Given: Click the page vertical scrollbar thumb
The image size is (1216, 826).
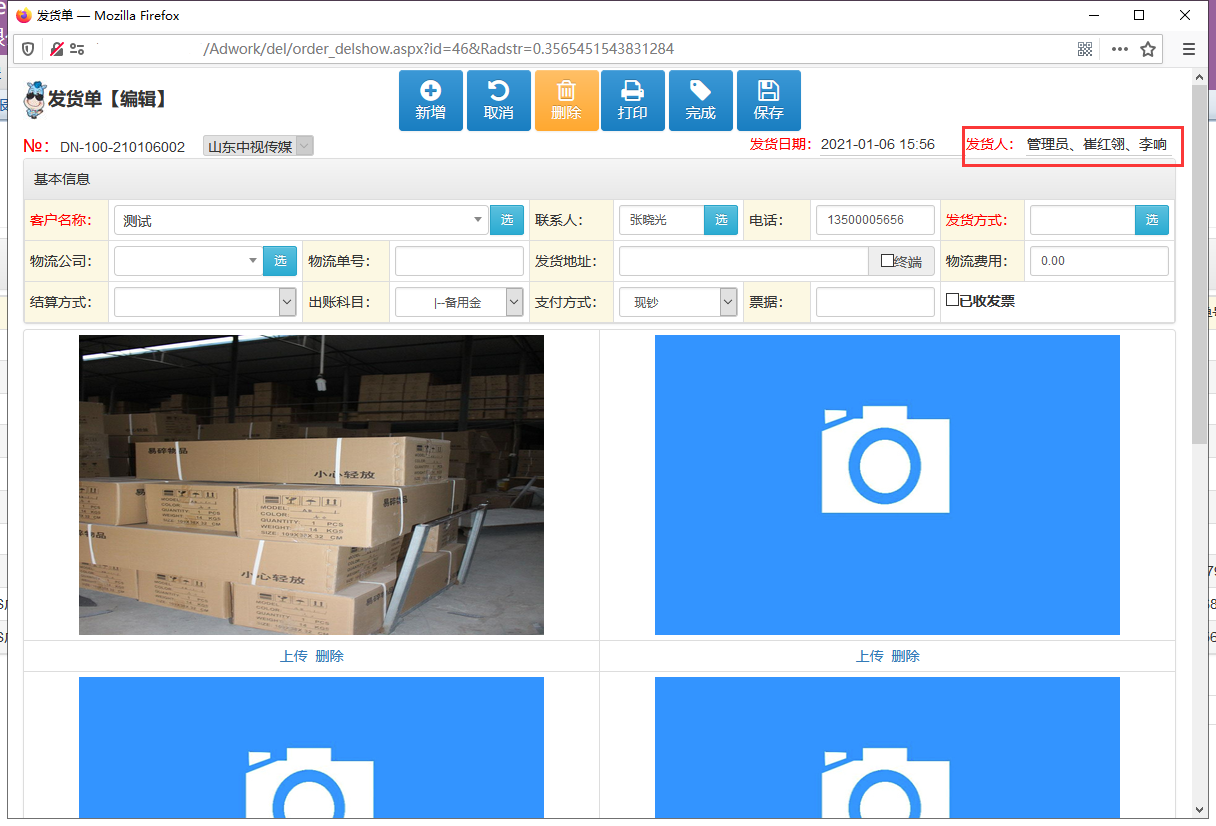Looking at the screenshot, I should [x=1199, y=265].
